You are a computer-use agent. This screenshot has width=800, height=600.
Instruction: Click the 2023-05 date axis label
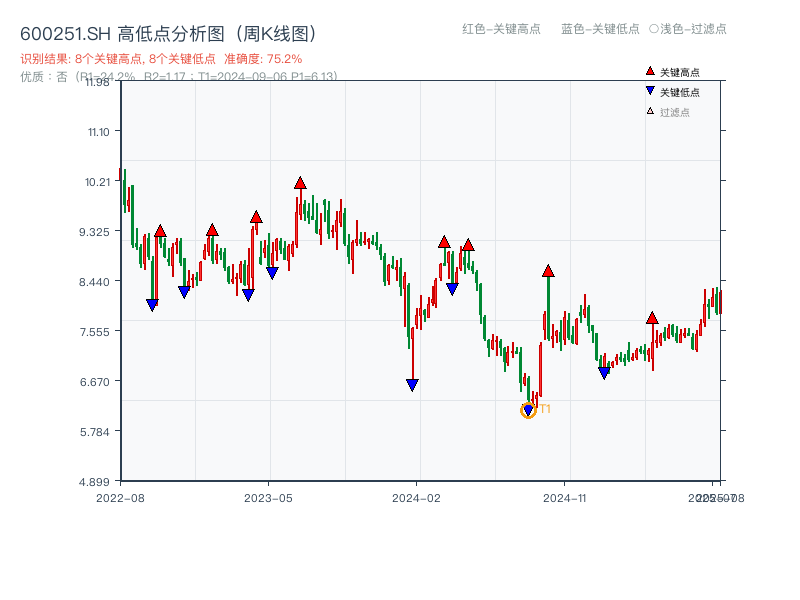click(268, 497)
